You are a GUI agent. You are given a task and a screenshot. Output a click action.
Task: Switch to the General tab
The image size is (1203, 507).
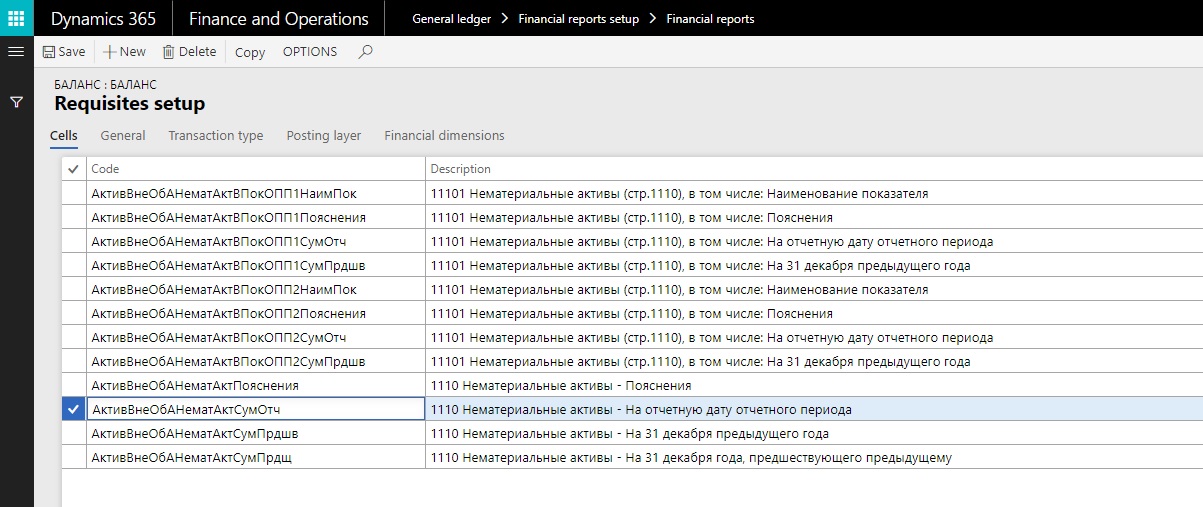click(x=123, y=136)
